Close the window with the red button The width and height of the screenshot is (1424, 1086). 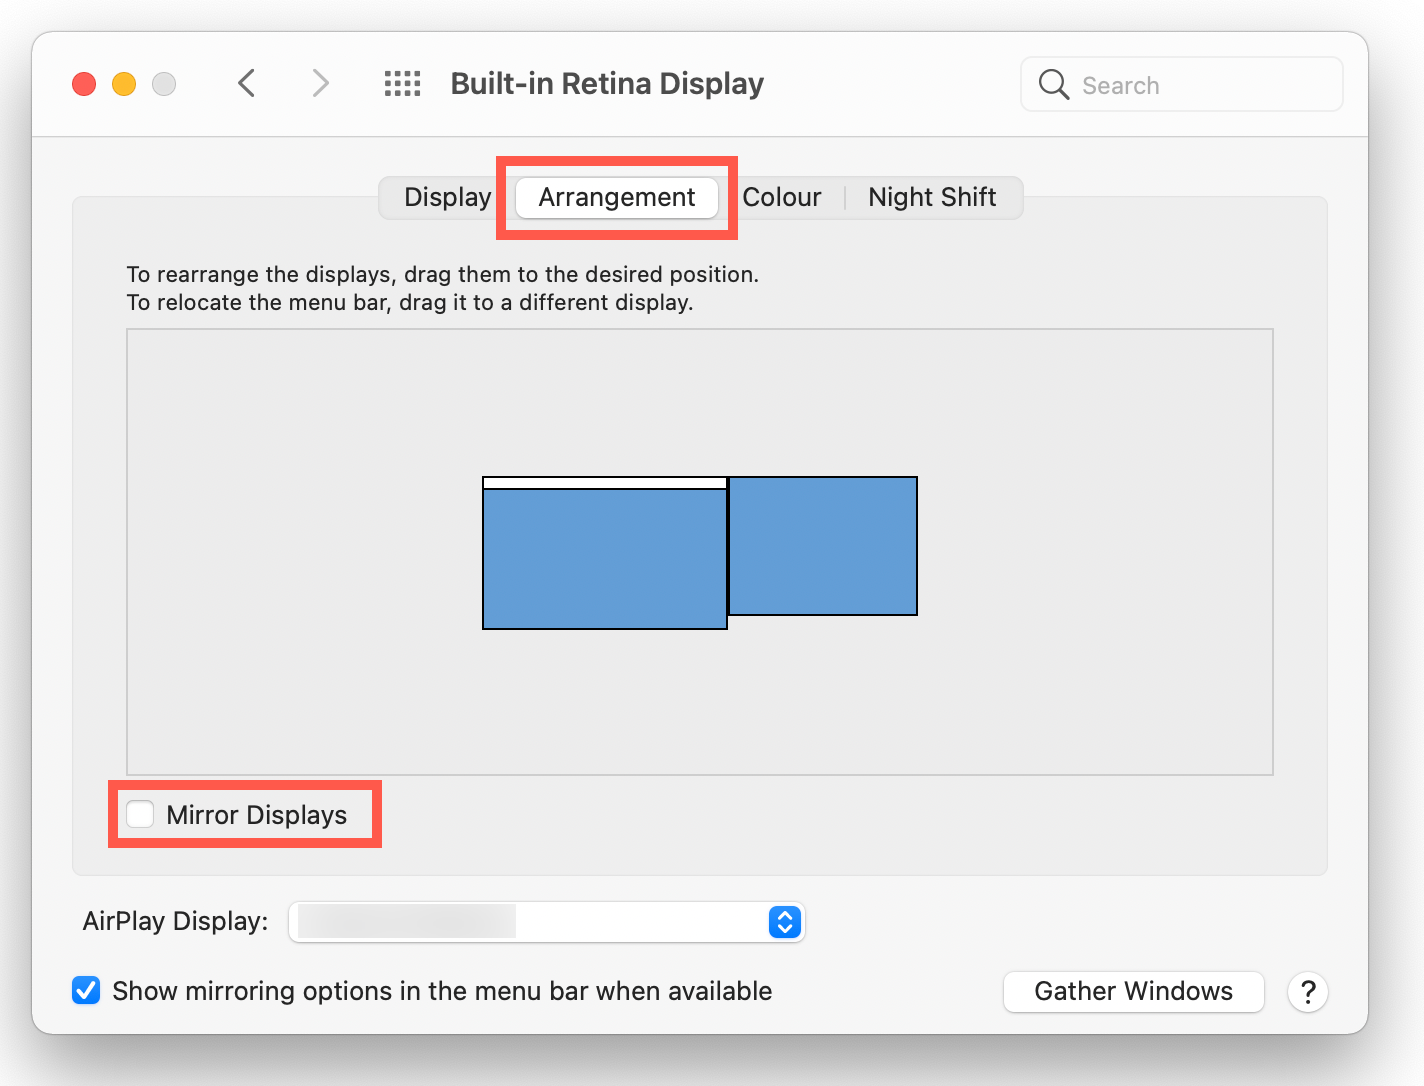pyautogui.click(x=84, y=84)
